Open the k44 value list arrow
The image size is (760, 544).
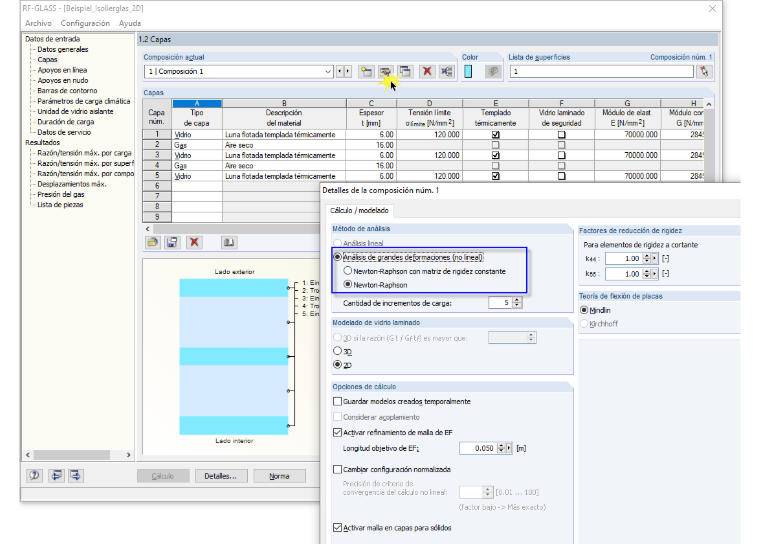click(655, 259)
